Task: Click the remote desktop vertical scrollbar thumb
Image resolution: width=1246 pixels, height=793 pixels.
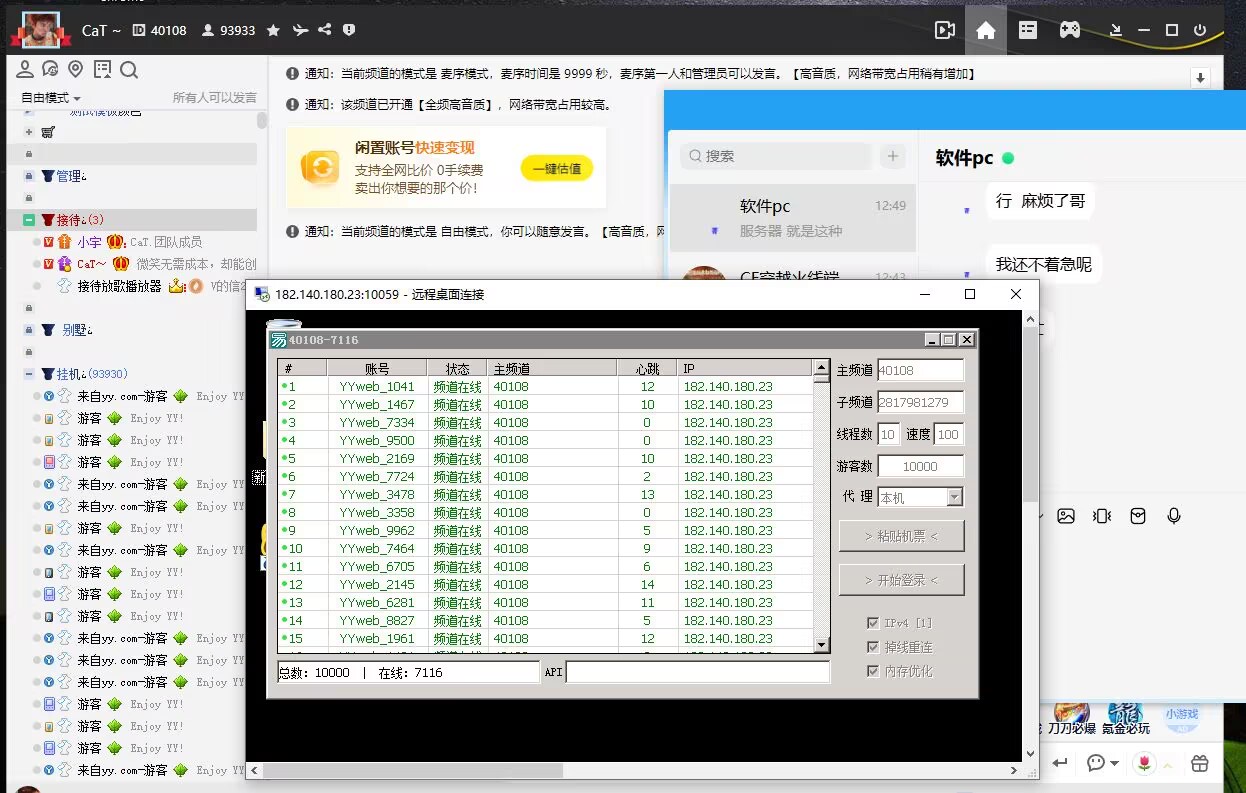Action: (1031, 415)
